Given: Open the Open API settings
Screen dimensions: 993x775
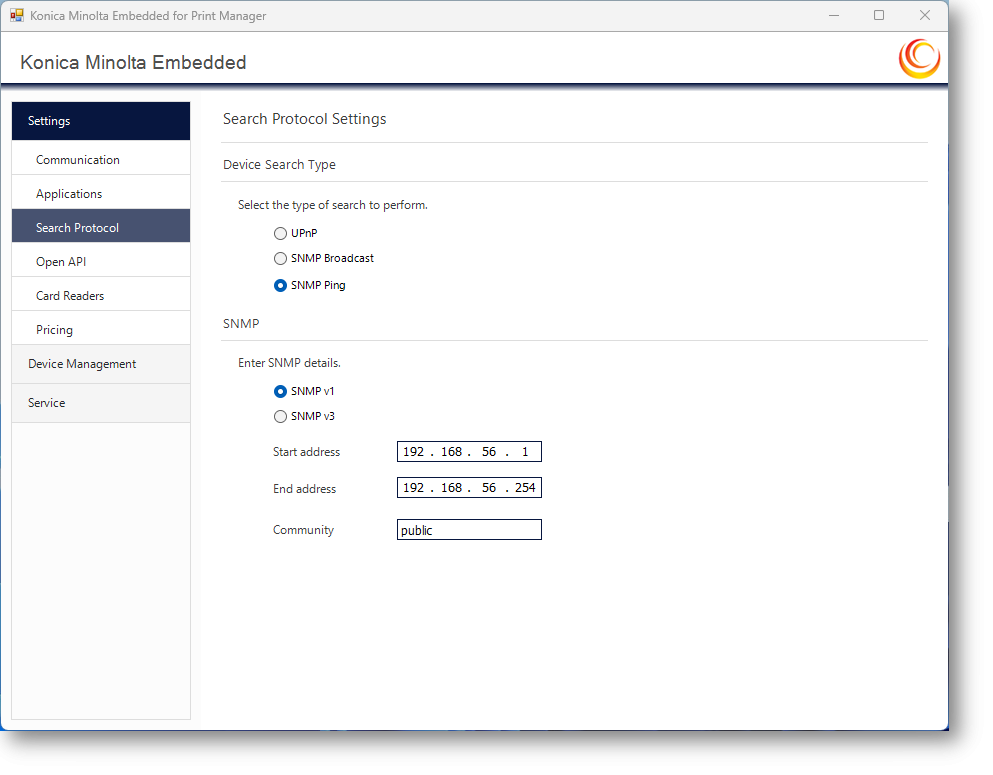Looking at the screenshot, I should point(101,261).
